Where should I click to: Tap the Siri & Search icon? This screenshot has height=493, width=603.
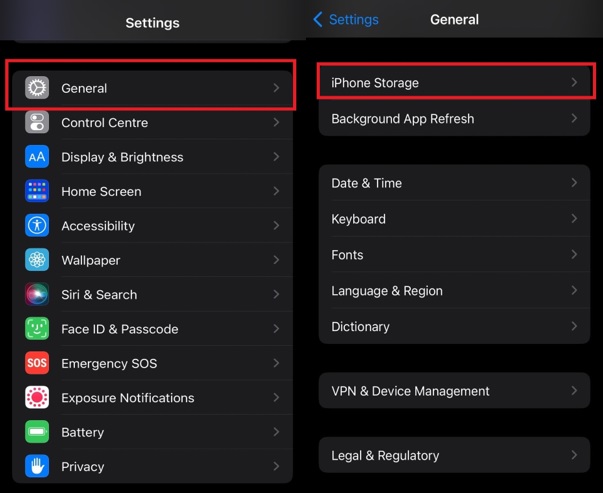point(37,295)
